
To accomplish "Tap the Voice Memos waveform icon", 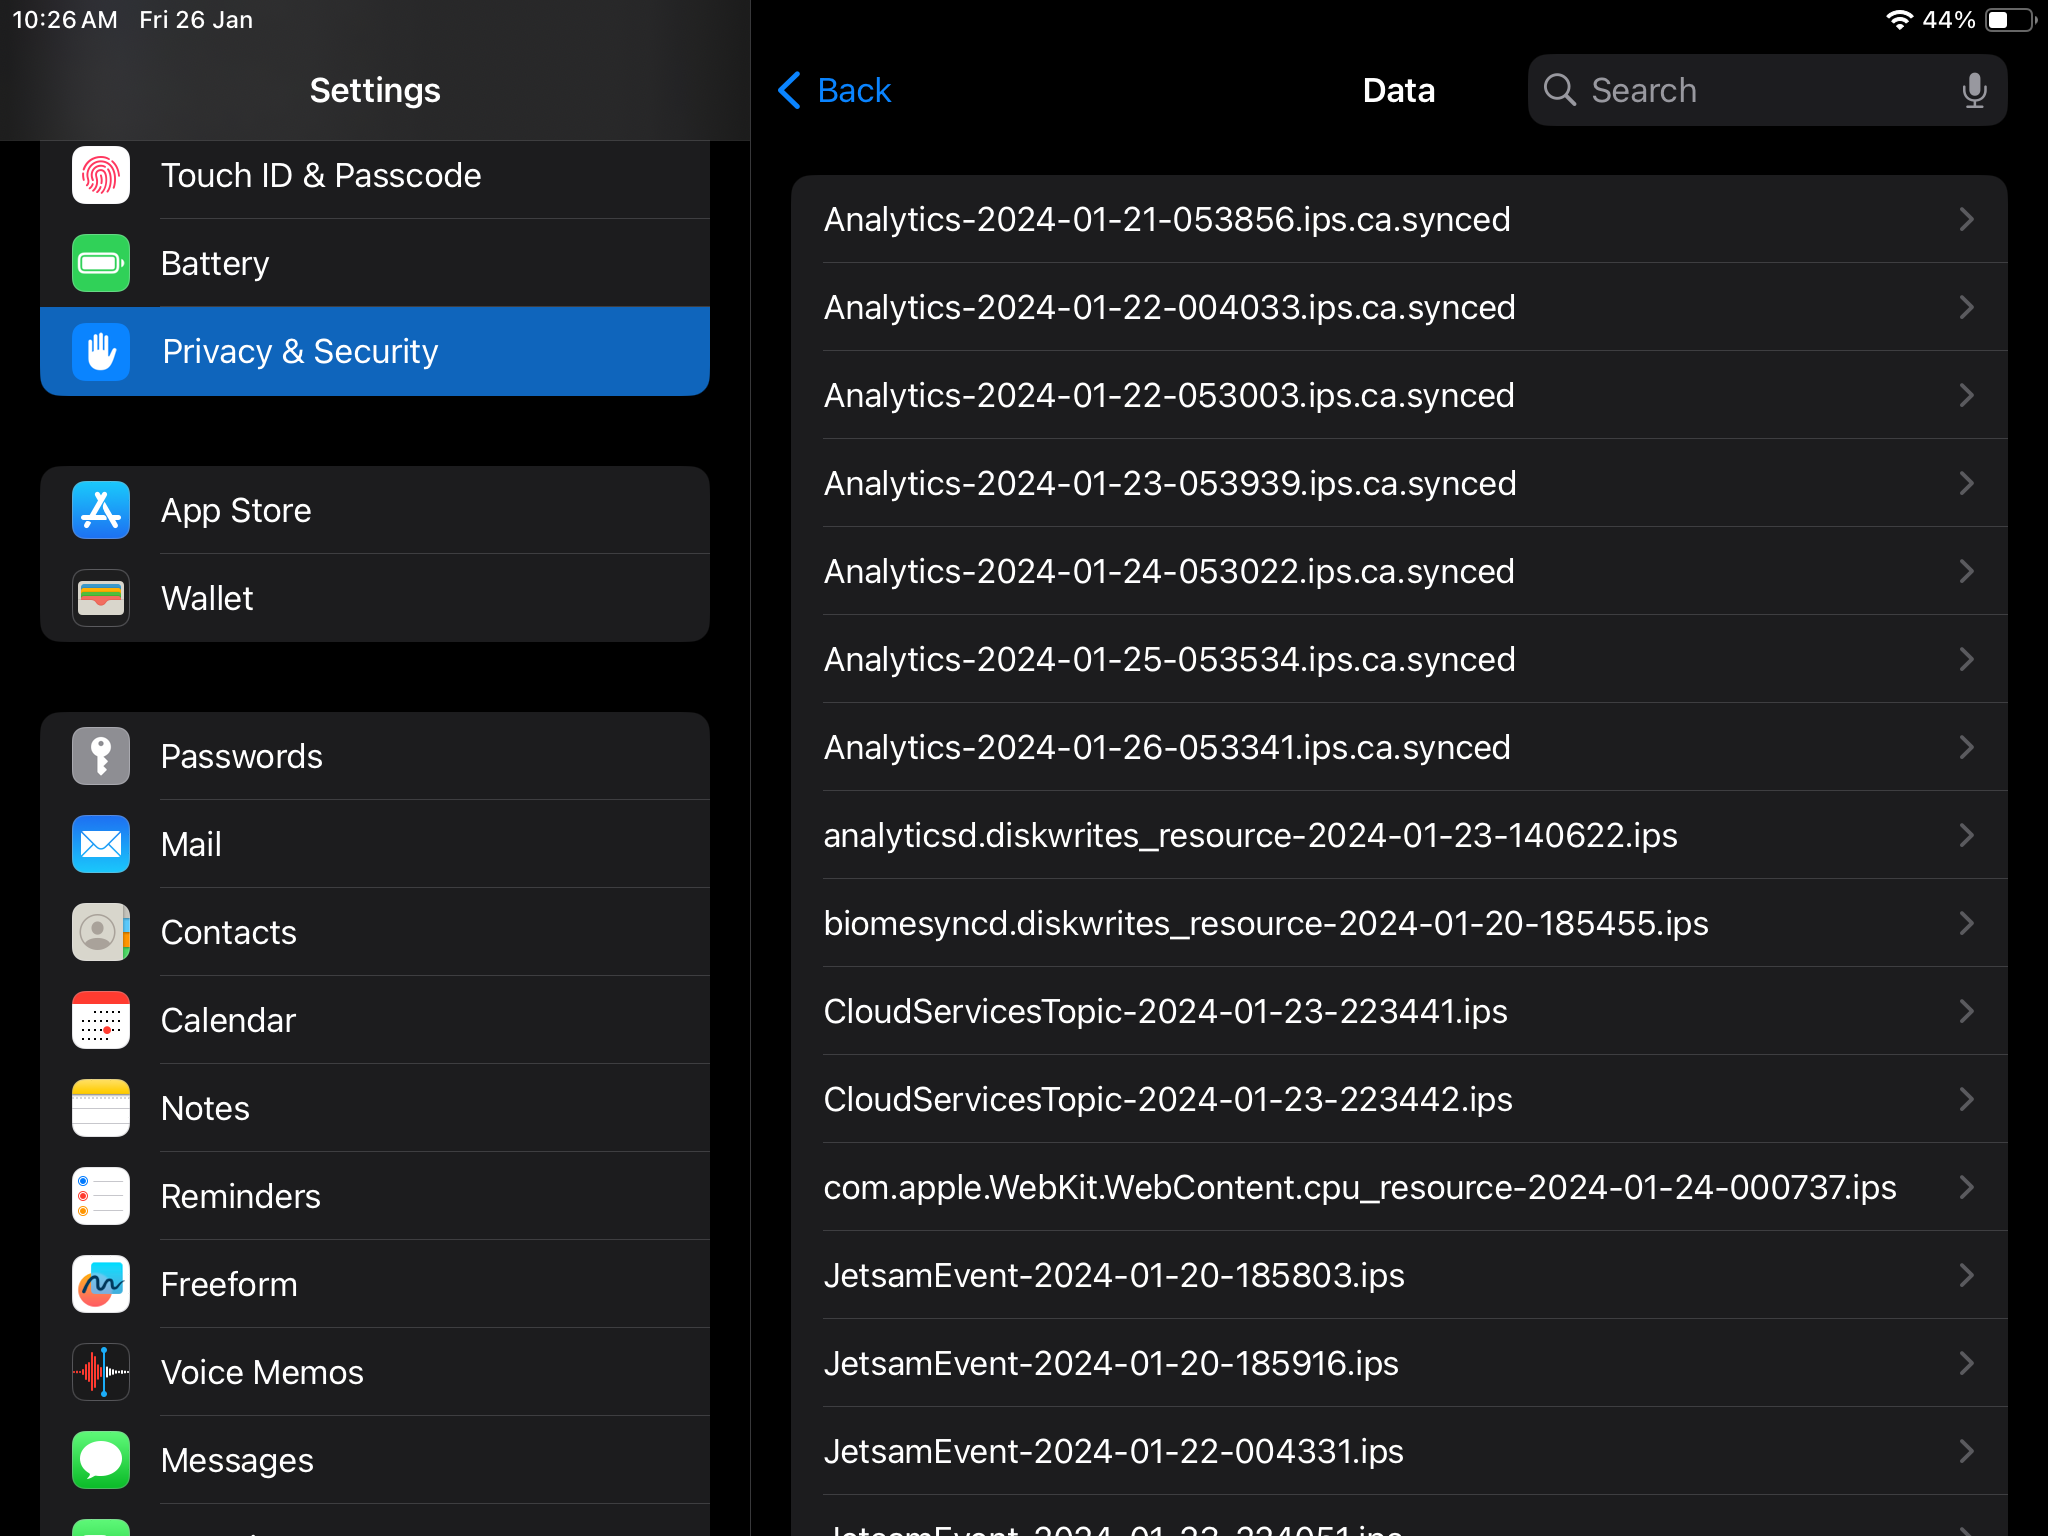I will [x=100, y=1372].
